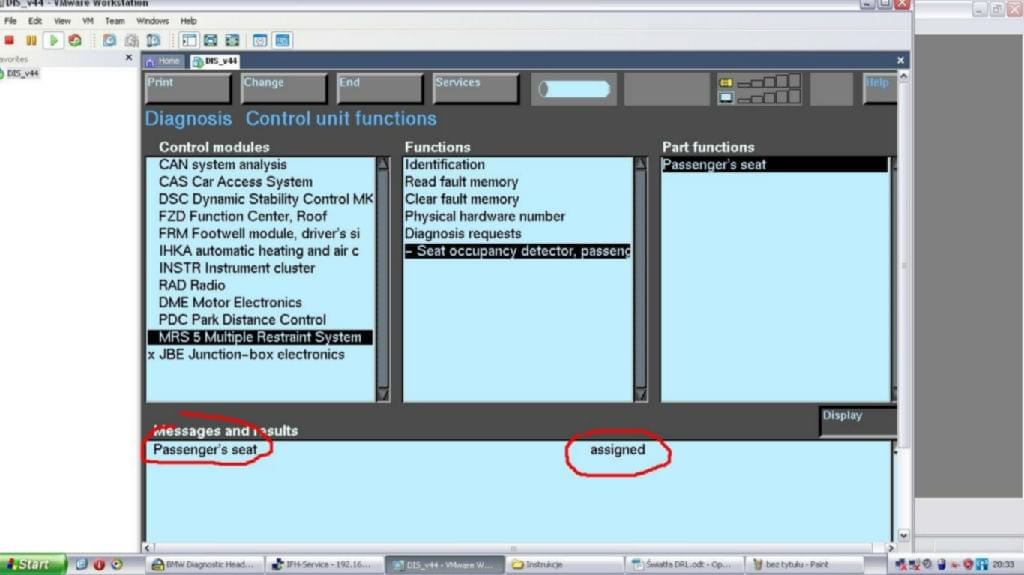The width and height of the screenshot is (1024, 575).
Task: Click the Reset VM toolbar icon
Action: pos(75,41)
